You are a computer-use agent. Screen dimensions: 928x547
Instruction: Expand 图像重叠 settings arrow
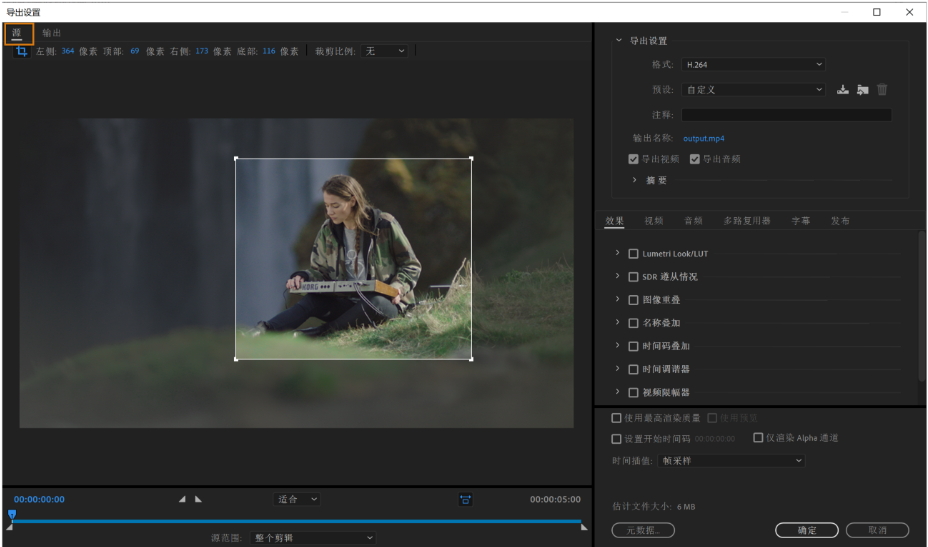pos(617,299)
